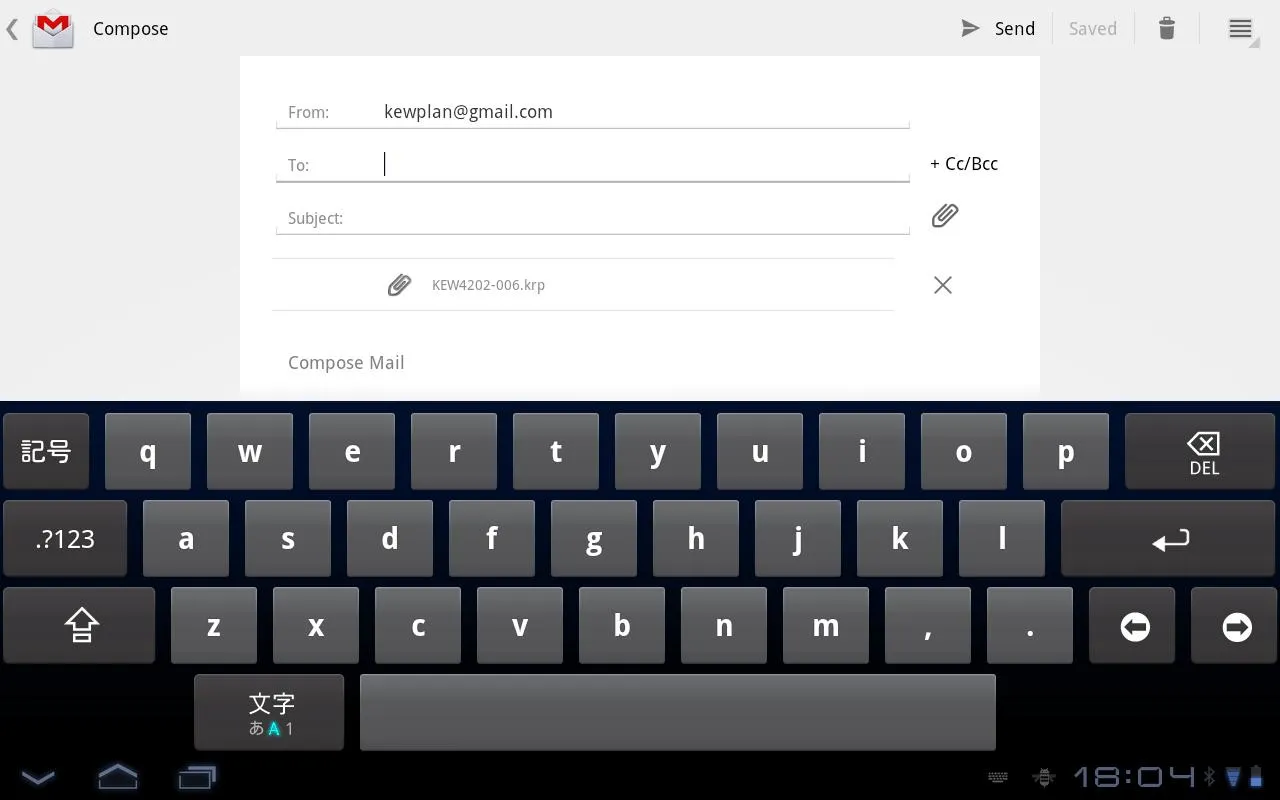Send the email
Screen dimensions: 1280x800
tap(998, 28)
